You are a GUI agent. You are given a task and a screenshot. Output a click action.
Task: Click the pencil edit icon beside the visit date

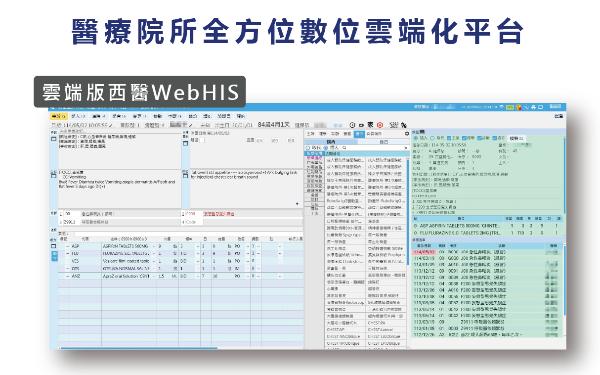(x=111, y=125)
